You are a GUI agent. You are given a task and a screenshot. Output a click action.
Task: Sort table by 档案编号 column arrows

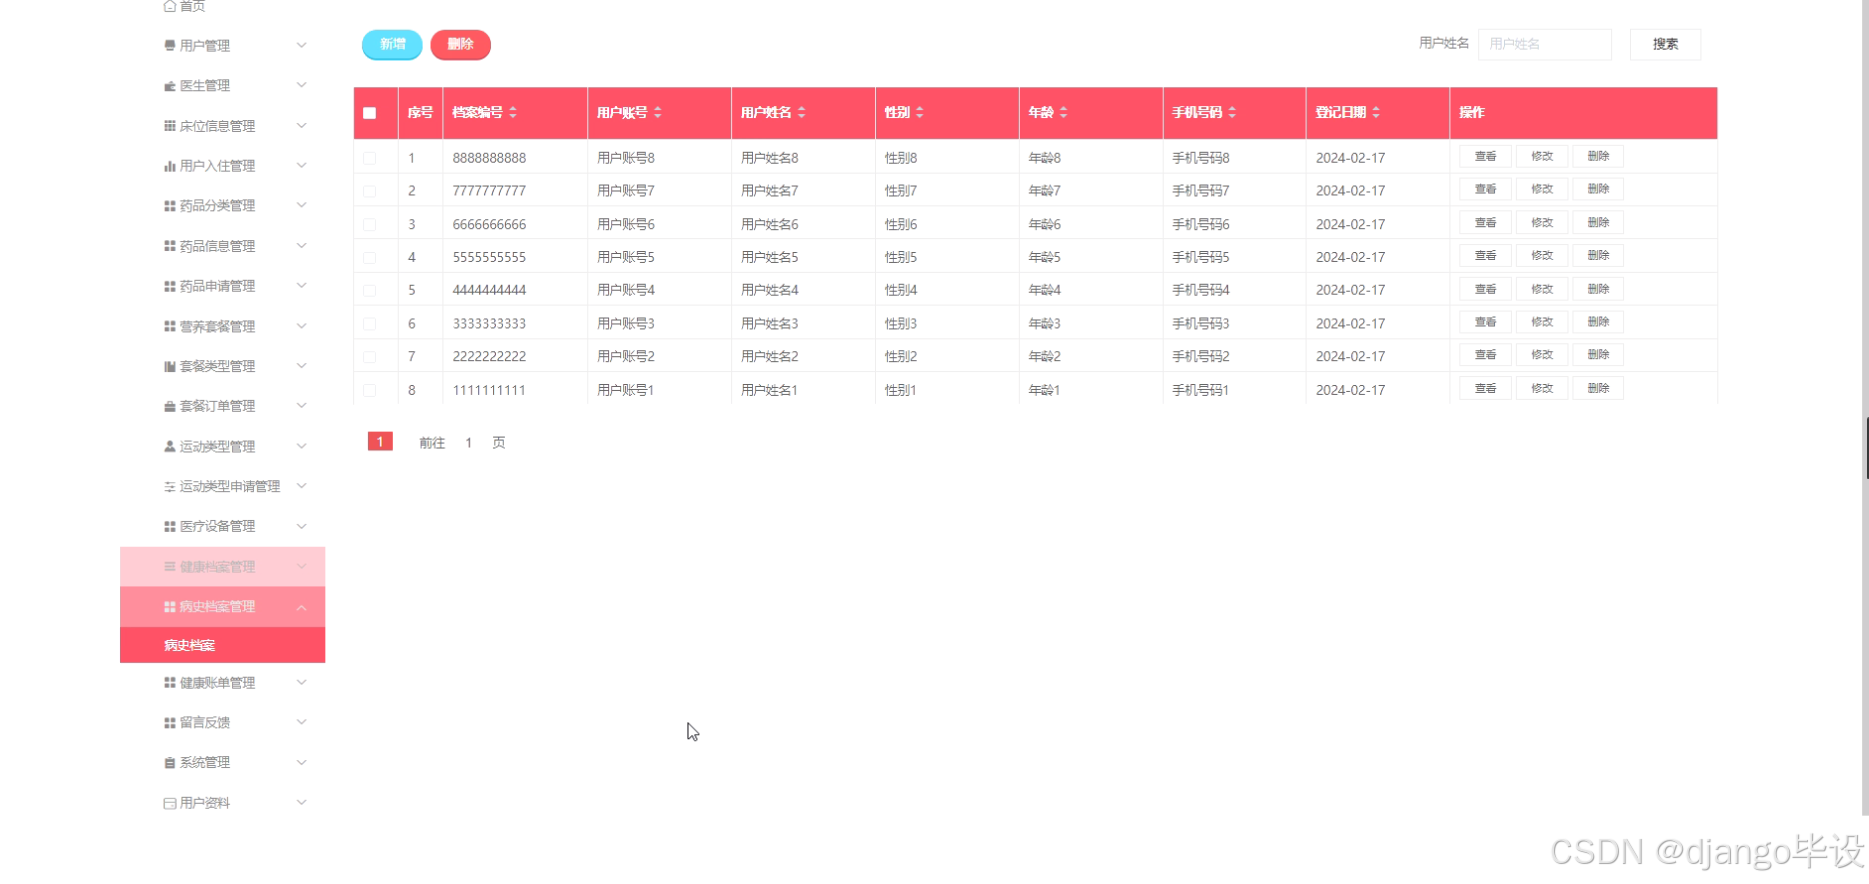click(513, 112)
